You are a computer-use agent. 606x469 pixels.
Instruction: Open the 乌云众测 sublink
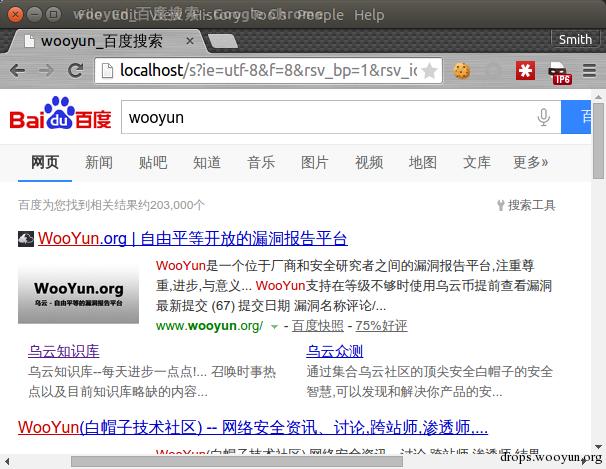pyautogui.click(x=335, y=351)
